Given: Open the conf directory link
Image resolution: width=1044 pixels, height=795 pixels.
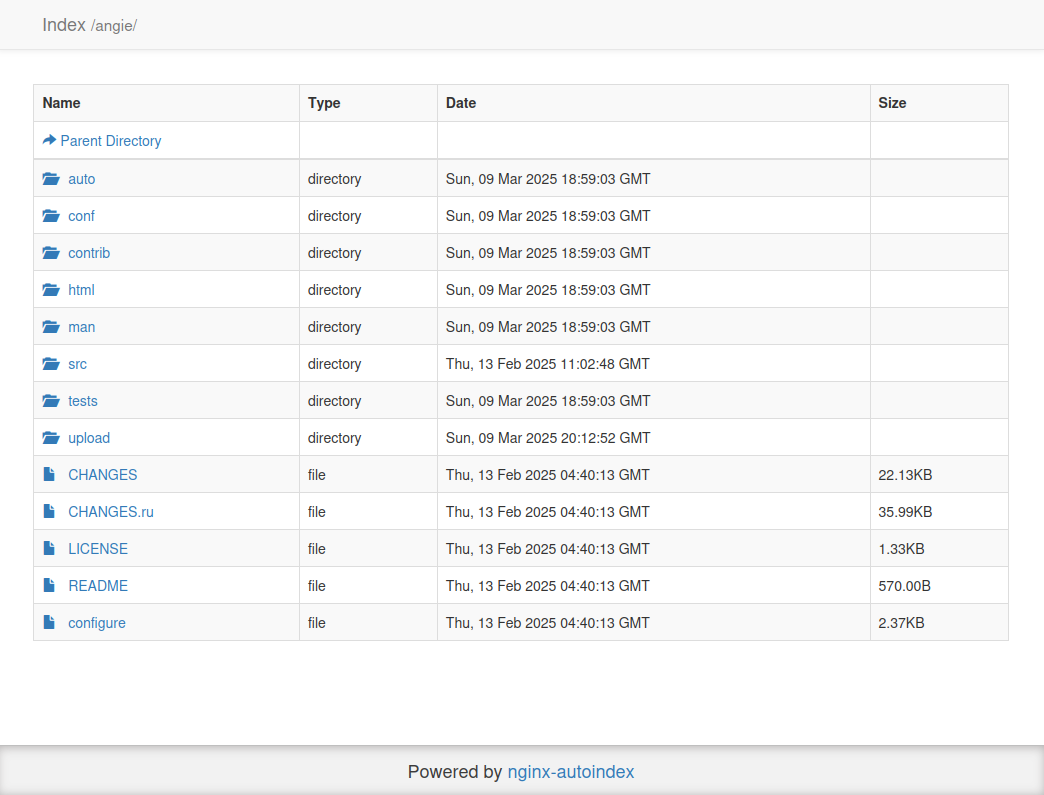Looking at the screenshot, I should coord(81,216).
